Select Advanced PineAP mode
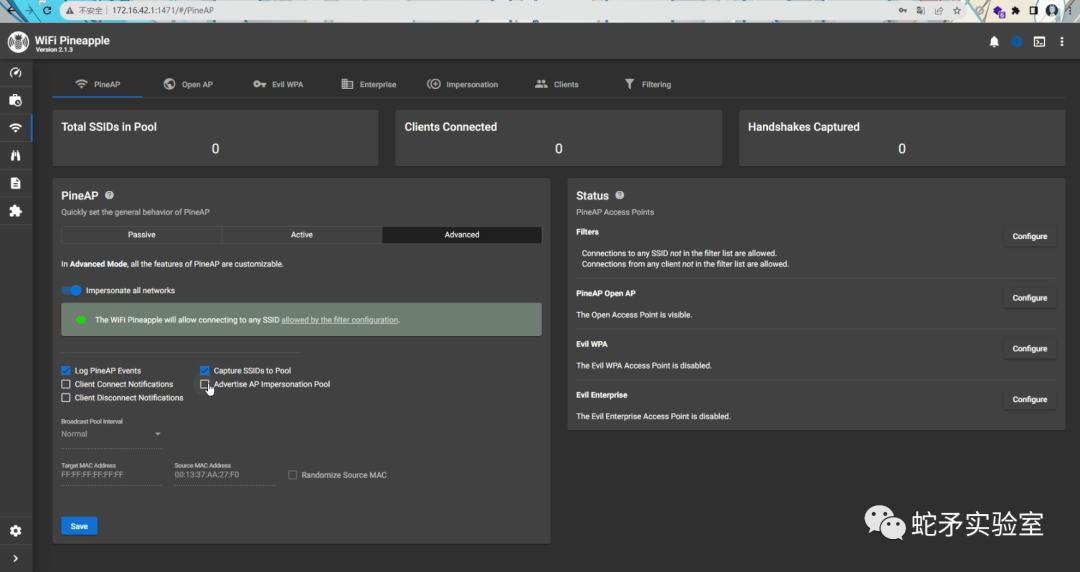This screenshot has height=572, width=1080. pyautogui.click(x=461, y=234)
